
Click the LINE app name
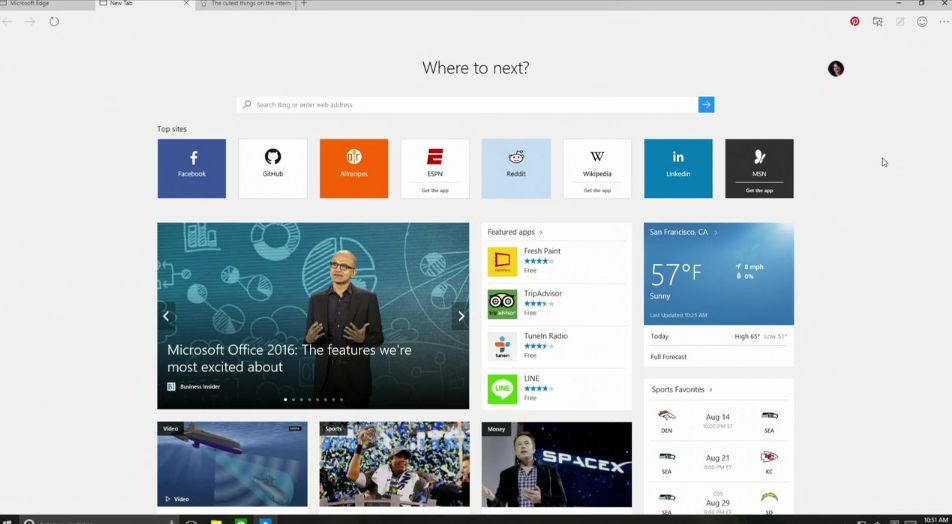[x=532, y=378]
